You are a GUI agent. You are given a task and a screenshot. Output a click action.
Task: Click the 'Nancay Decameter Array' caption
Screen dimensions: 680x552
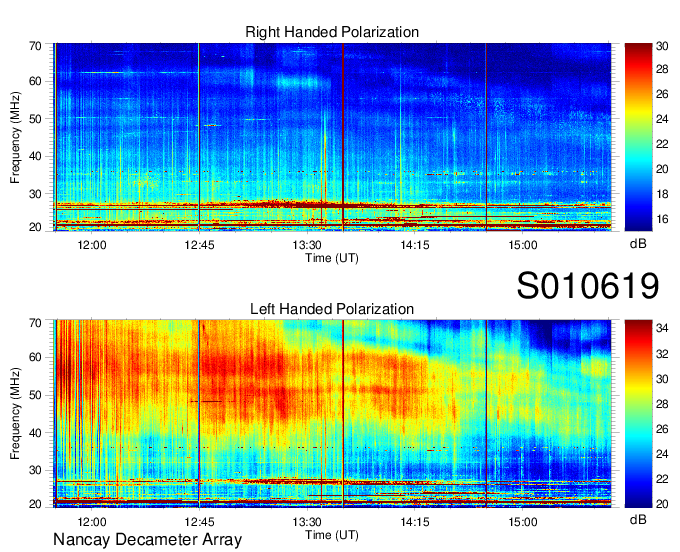pos(147,540)
